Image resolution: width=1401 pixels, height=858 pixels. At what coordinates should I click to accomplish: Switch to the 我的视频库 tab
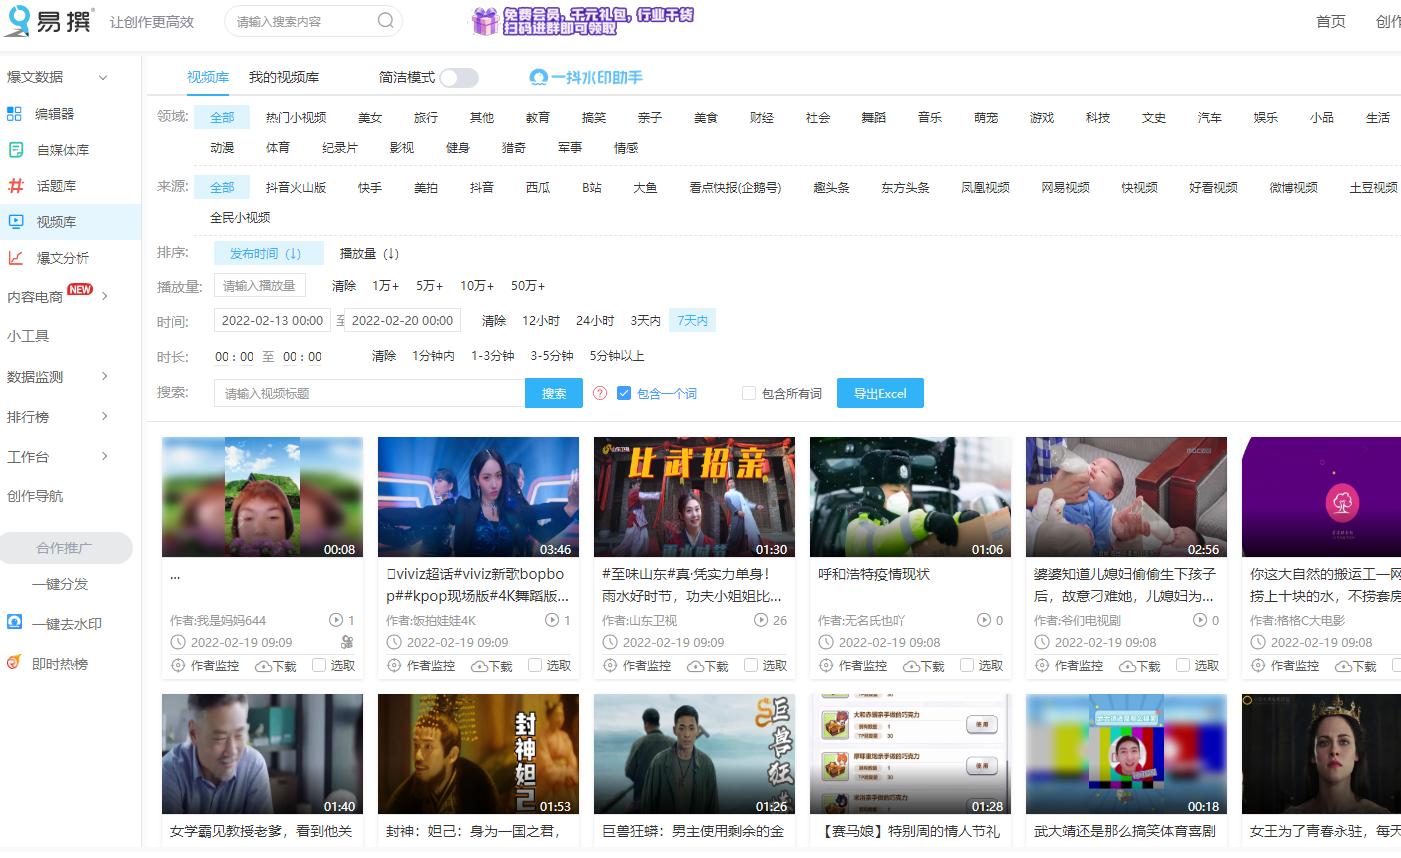tap(283, 75)
